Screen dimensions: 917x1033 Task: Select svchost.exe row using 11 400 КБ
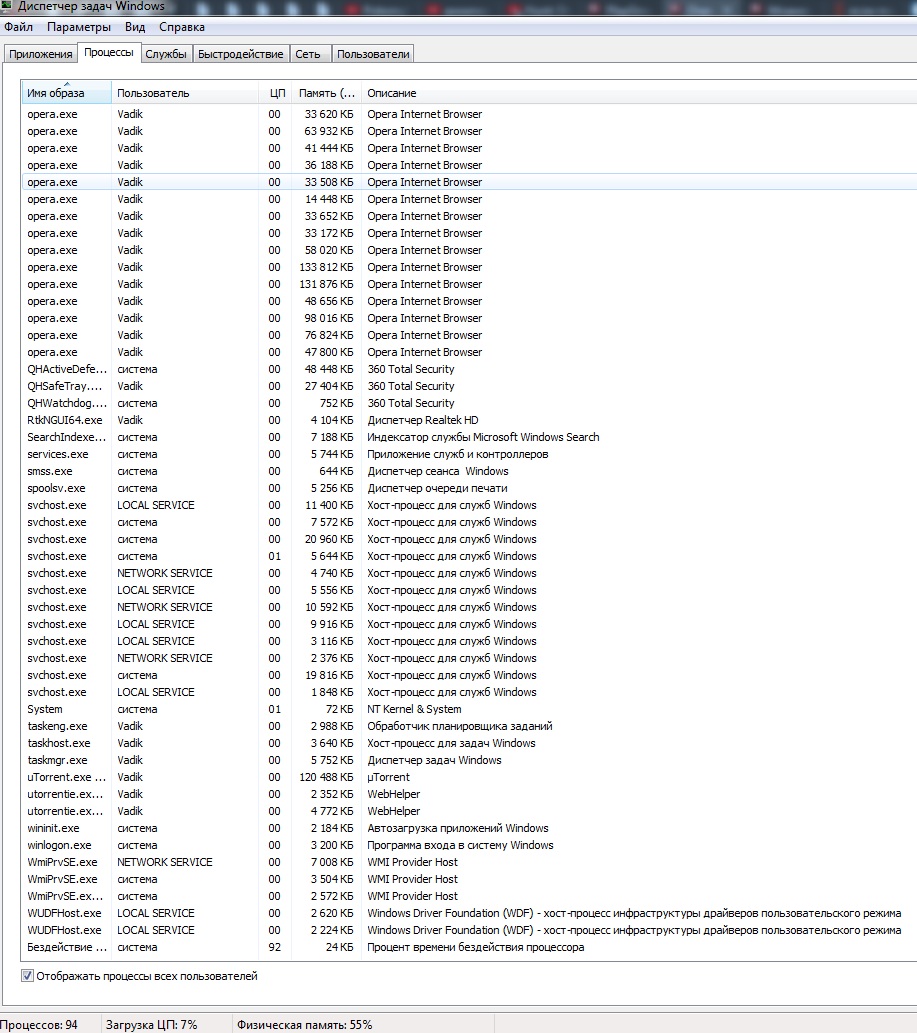point(469,505)
